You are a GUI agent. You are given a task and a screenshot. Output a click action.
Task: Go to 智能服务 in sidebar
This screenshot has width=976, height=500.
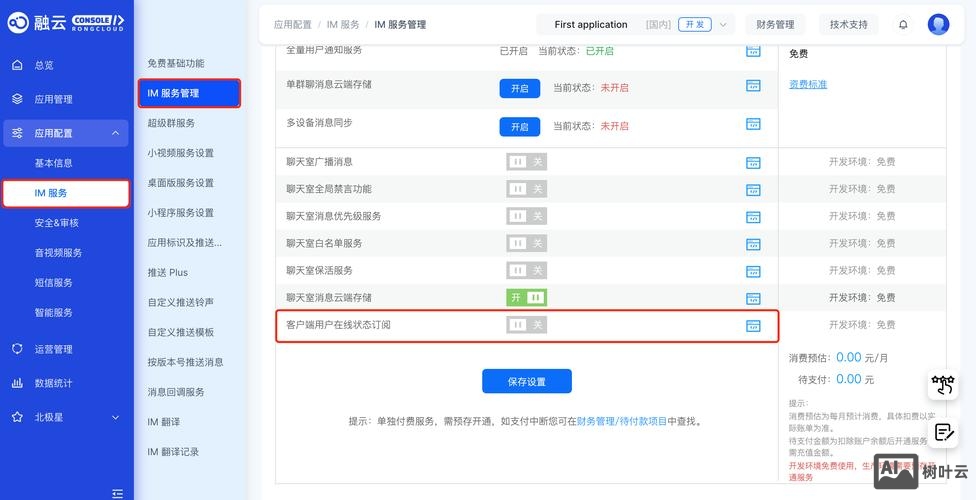pos(54,313)
